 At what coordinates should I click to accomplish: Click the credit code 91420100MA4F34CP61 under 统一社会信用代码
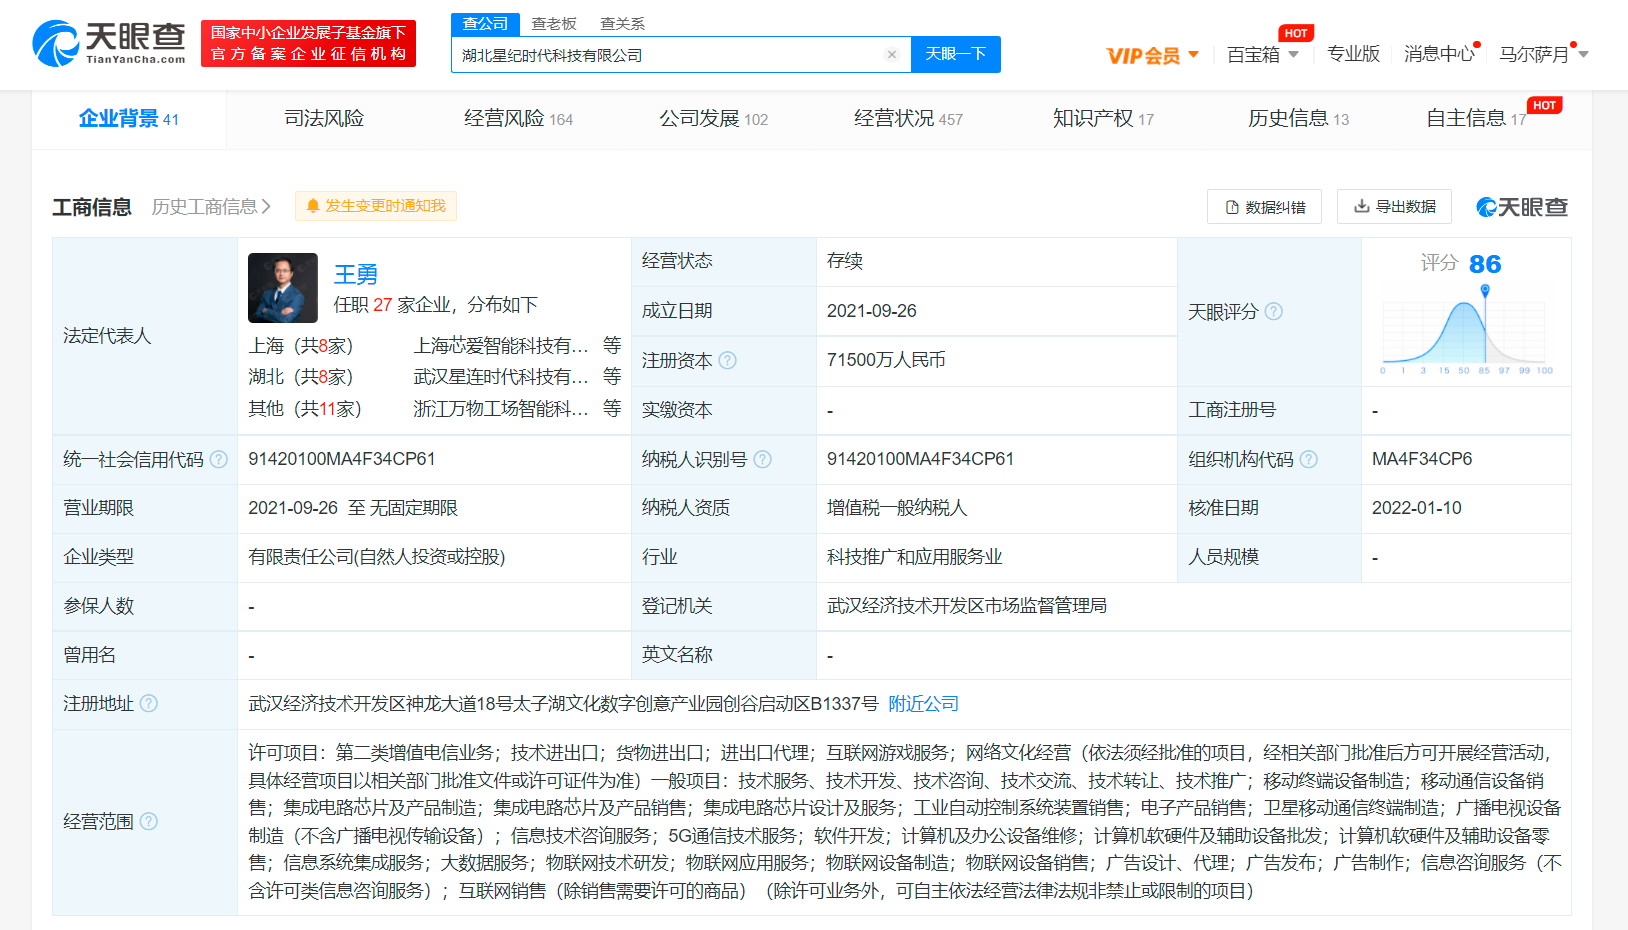(342, 459)
